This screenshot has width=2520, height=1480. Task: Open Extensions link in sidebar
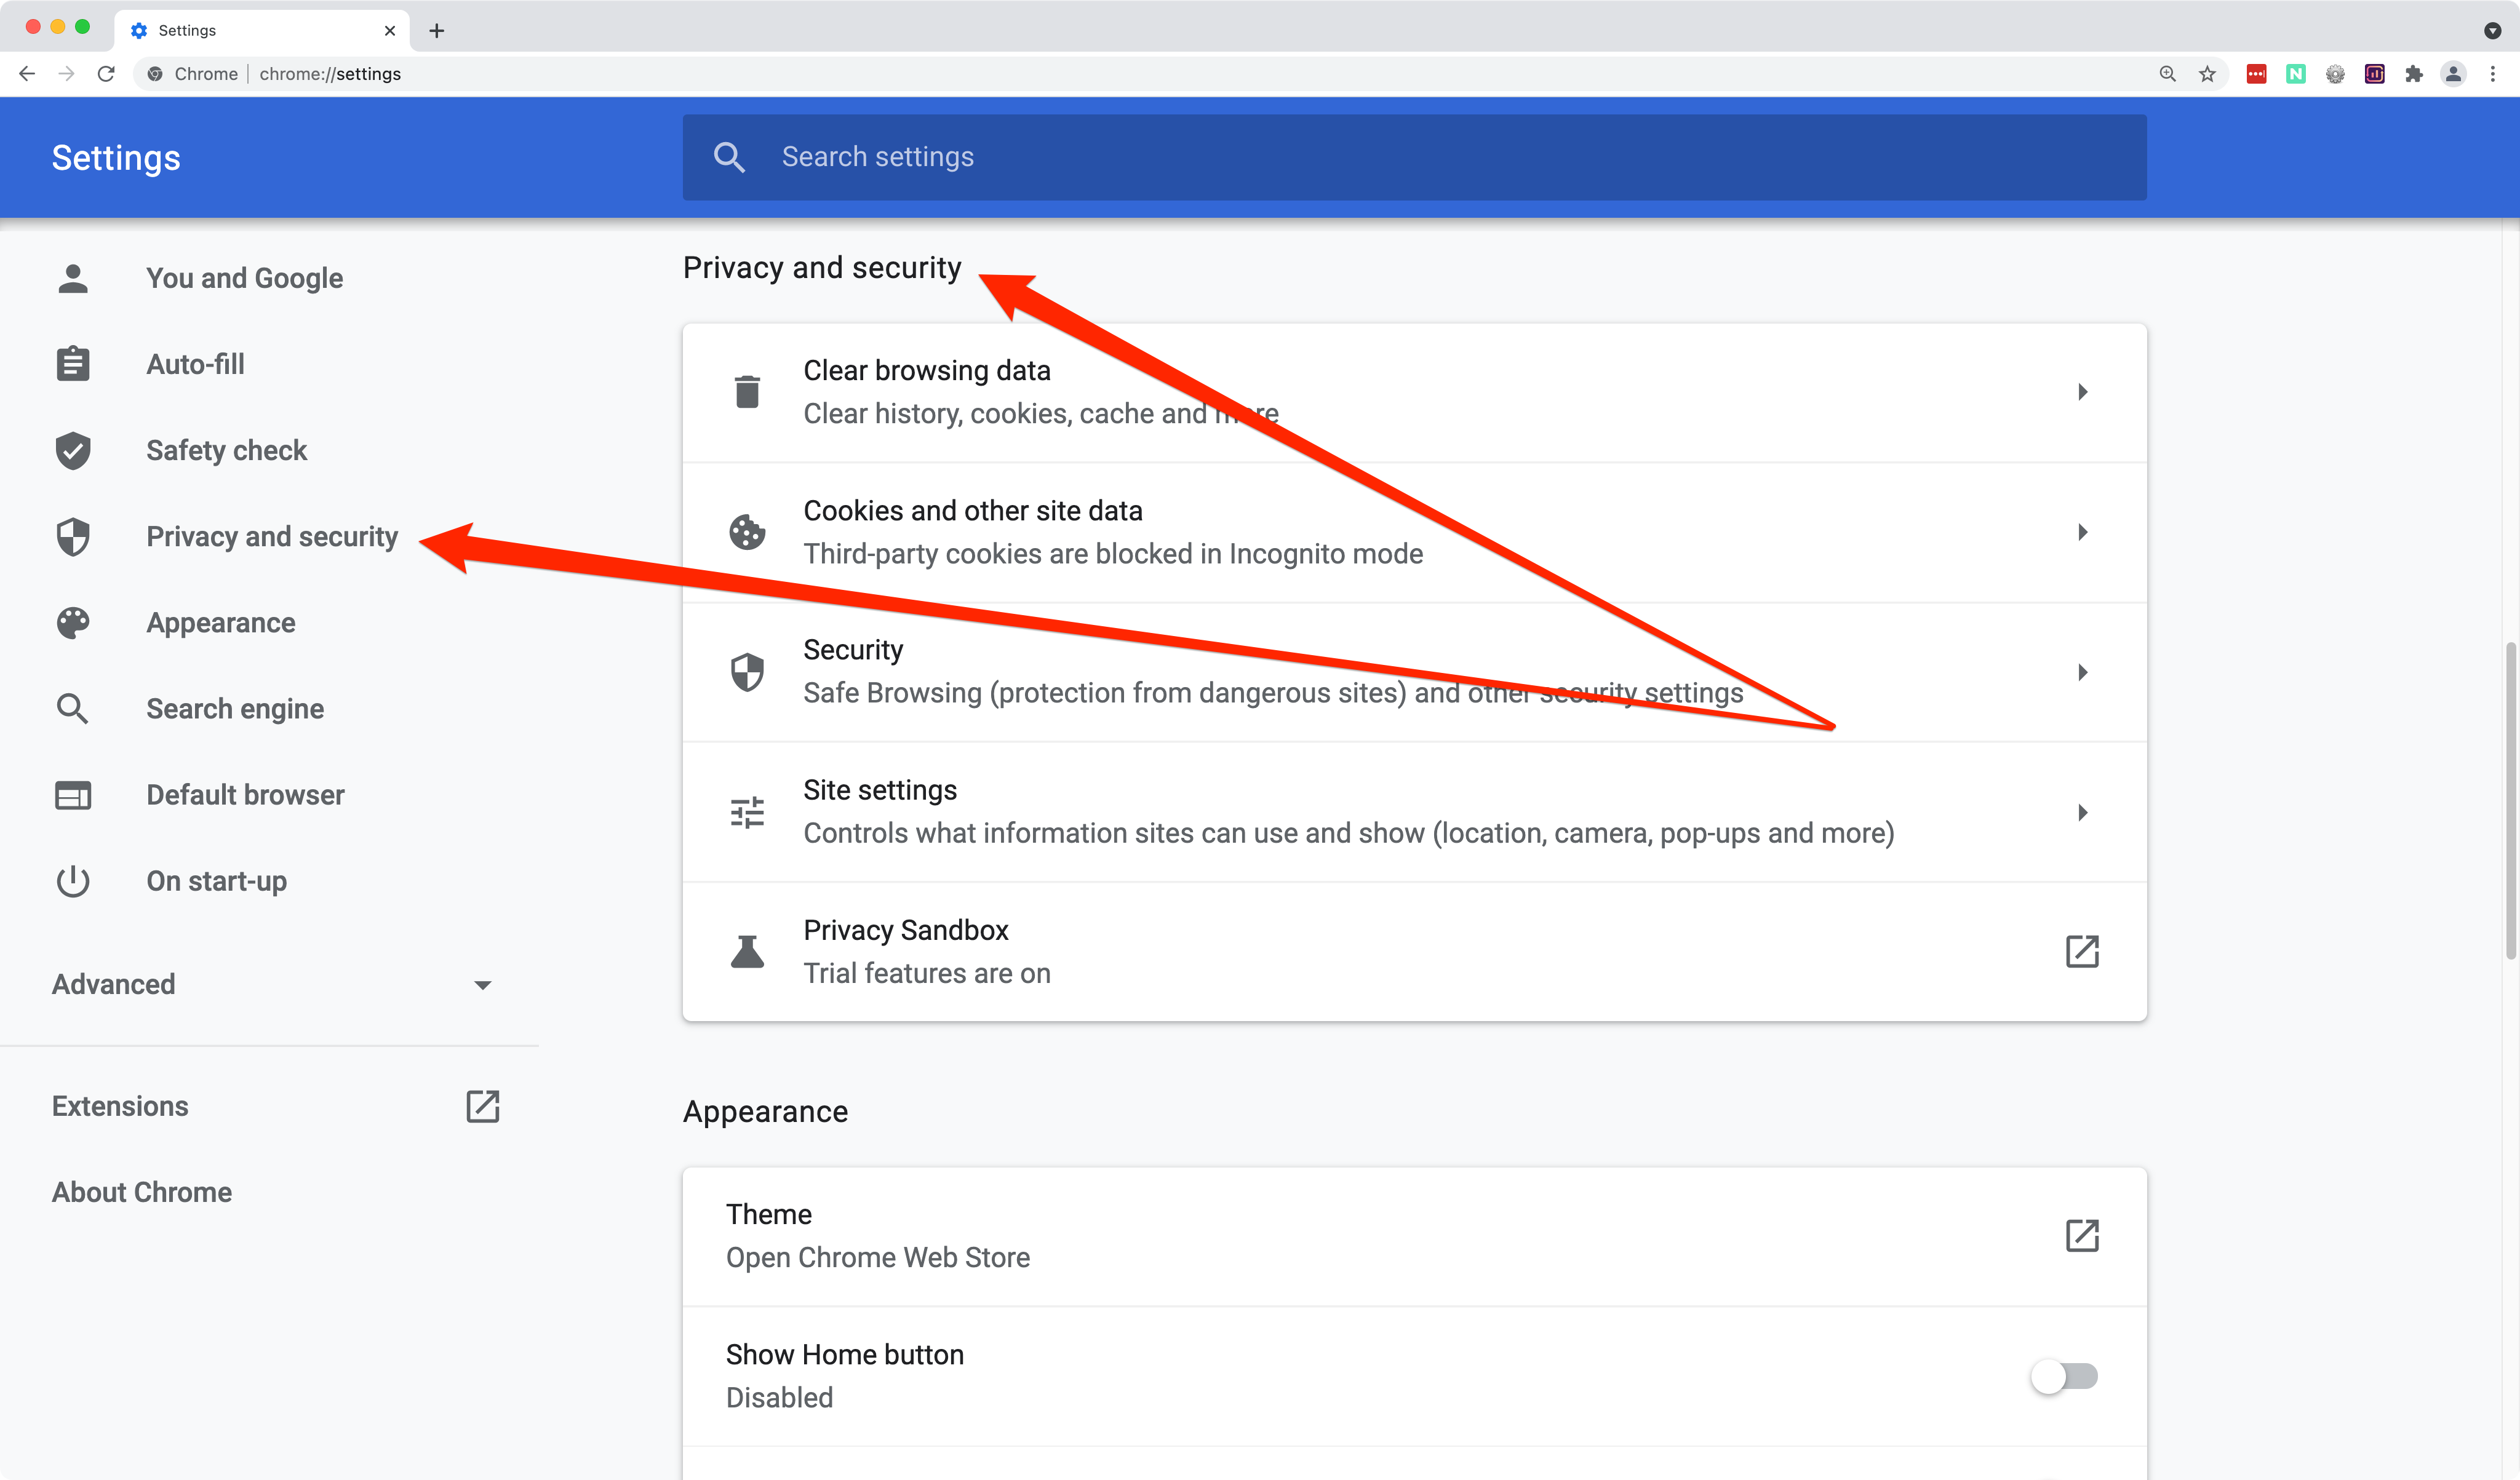click(x=120, y=1106)
